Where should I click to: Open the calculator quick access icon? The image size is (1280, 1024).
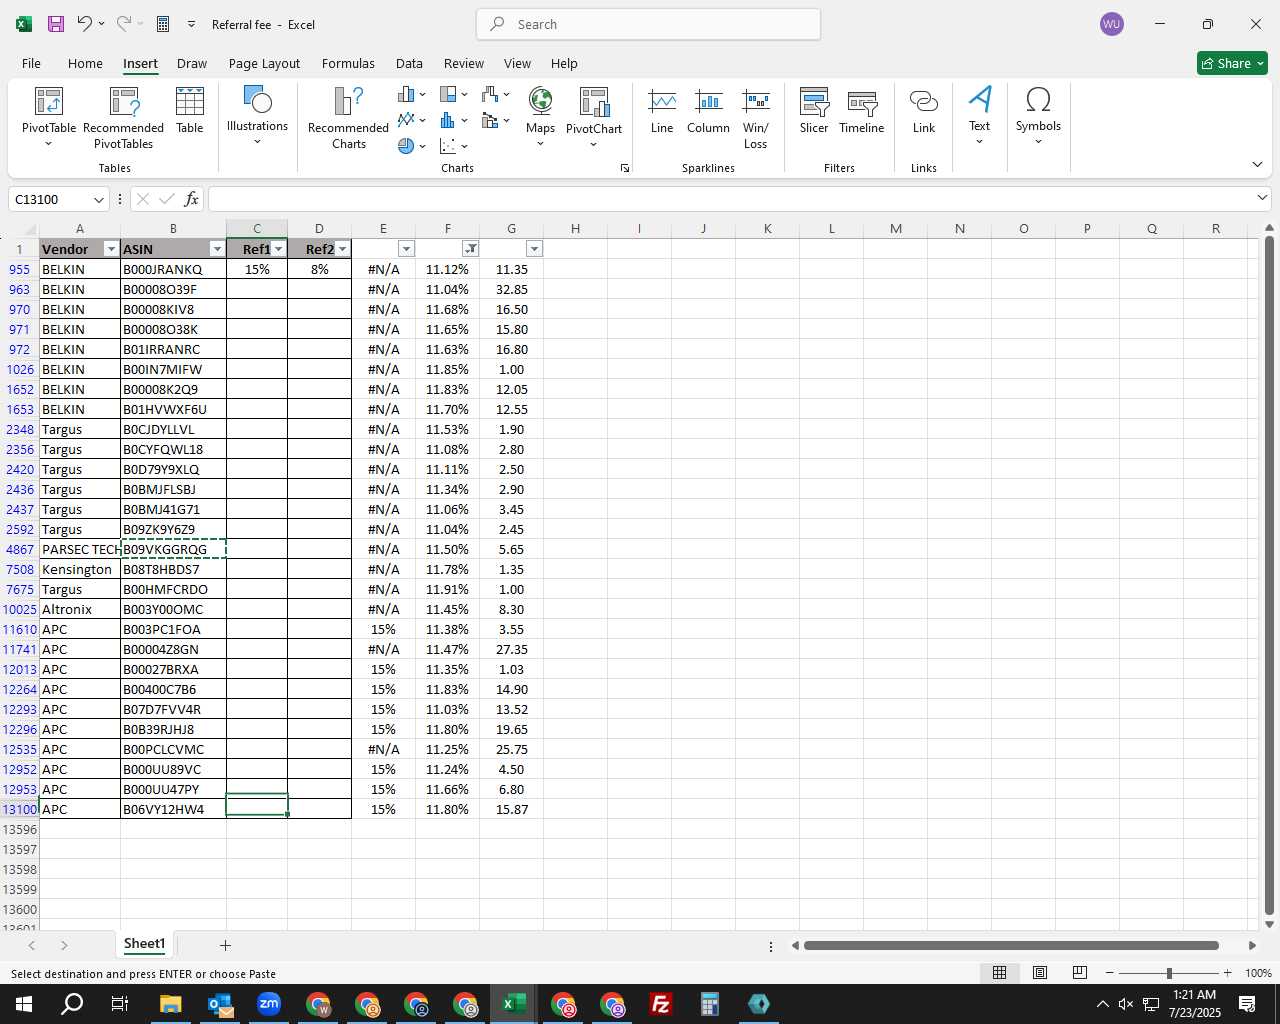(163, 24)
